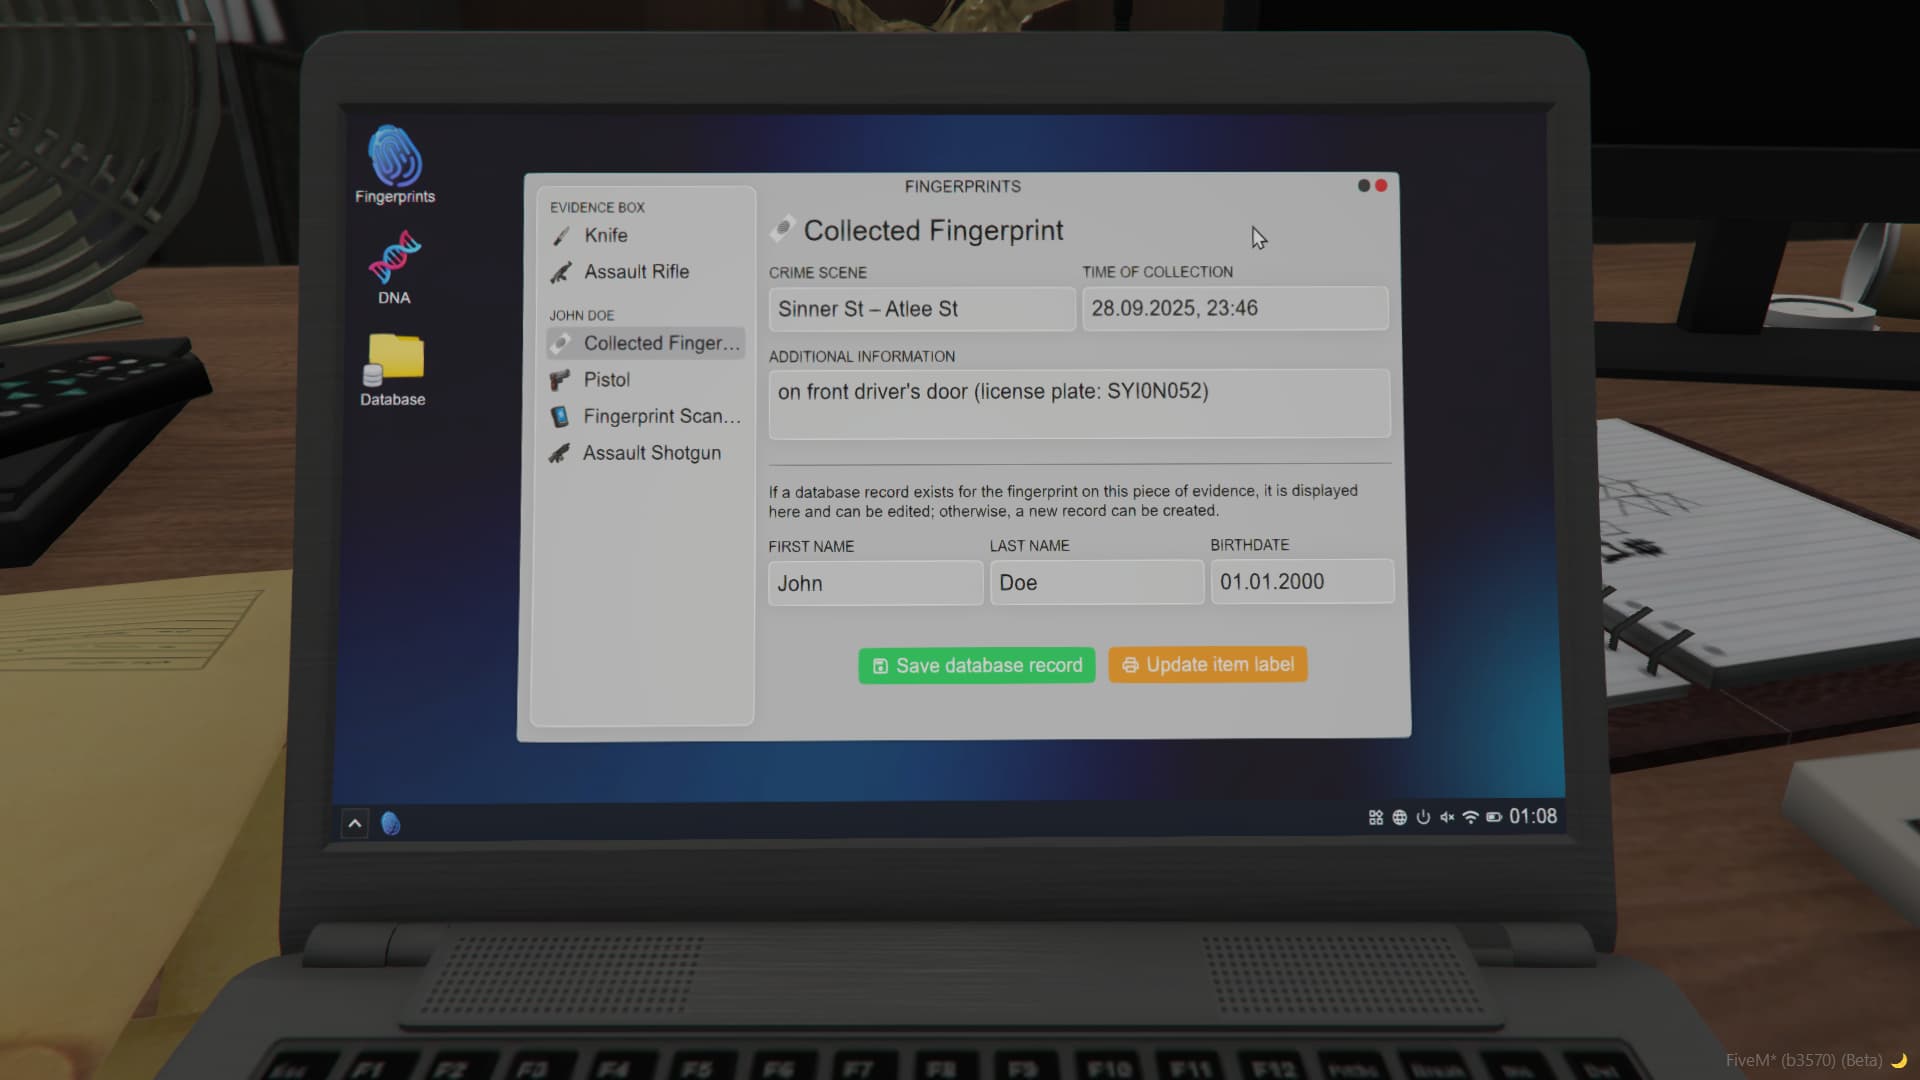Click the Additional Information text box
Viewport: 1920px width, 1080px height.
click(1078, 403)
